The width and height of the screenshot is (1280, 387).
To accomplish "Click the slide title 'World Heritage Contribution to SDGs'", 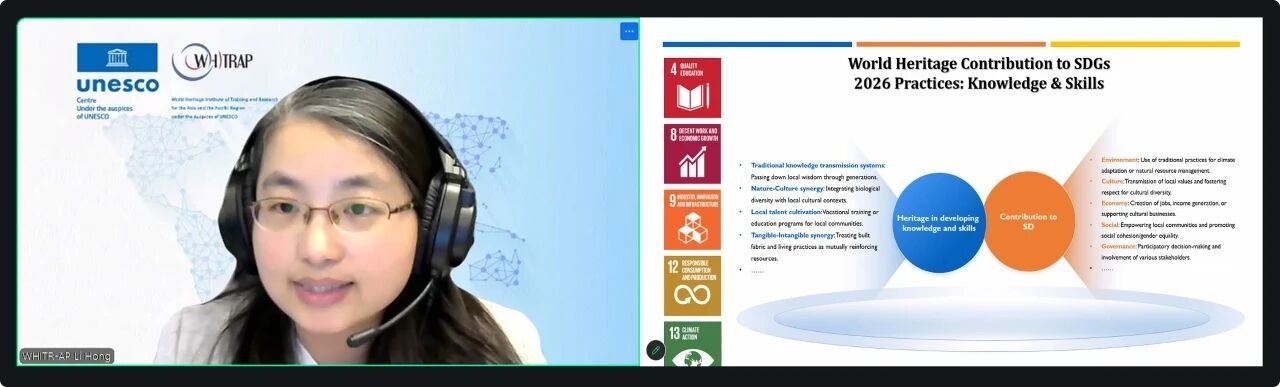I will click(x=979, y=63).
